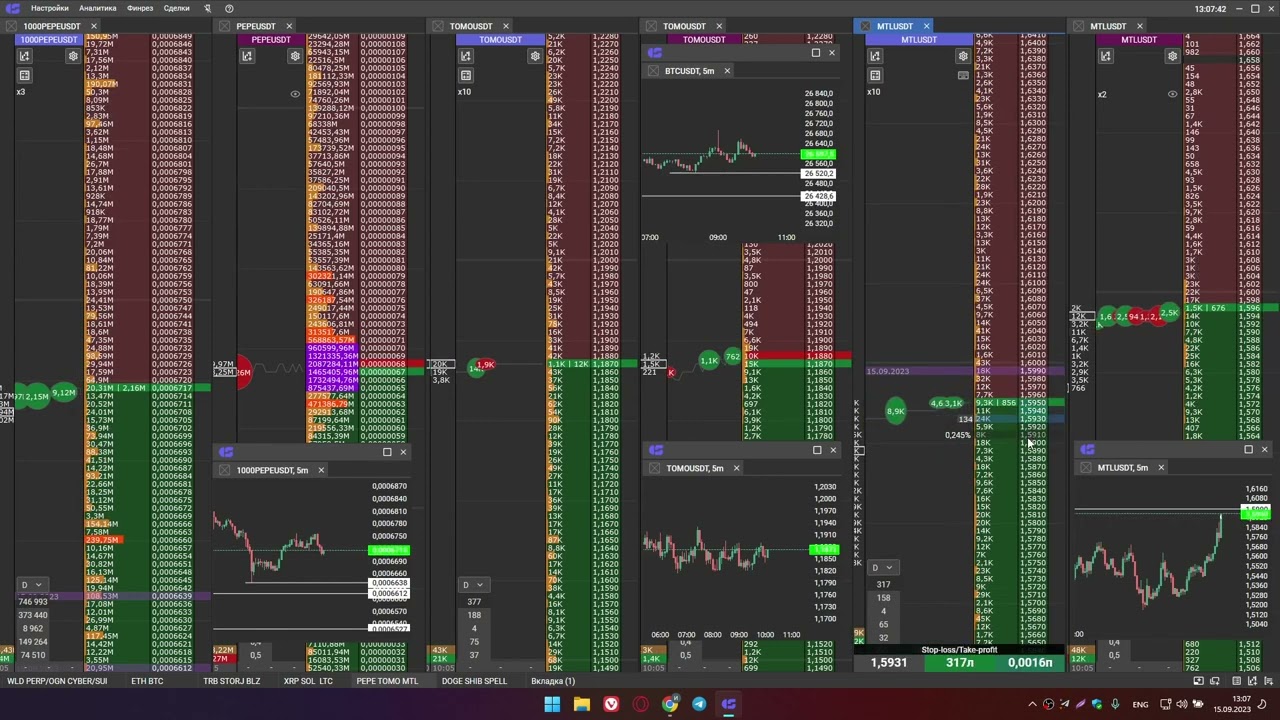
Task: Open D dropdown in 1000PEPEUSDT panel
Action: (31, 585)
